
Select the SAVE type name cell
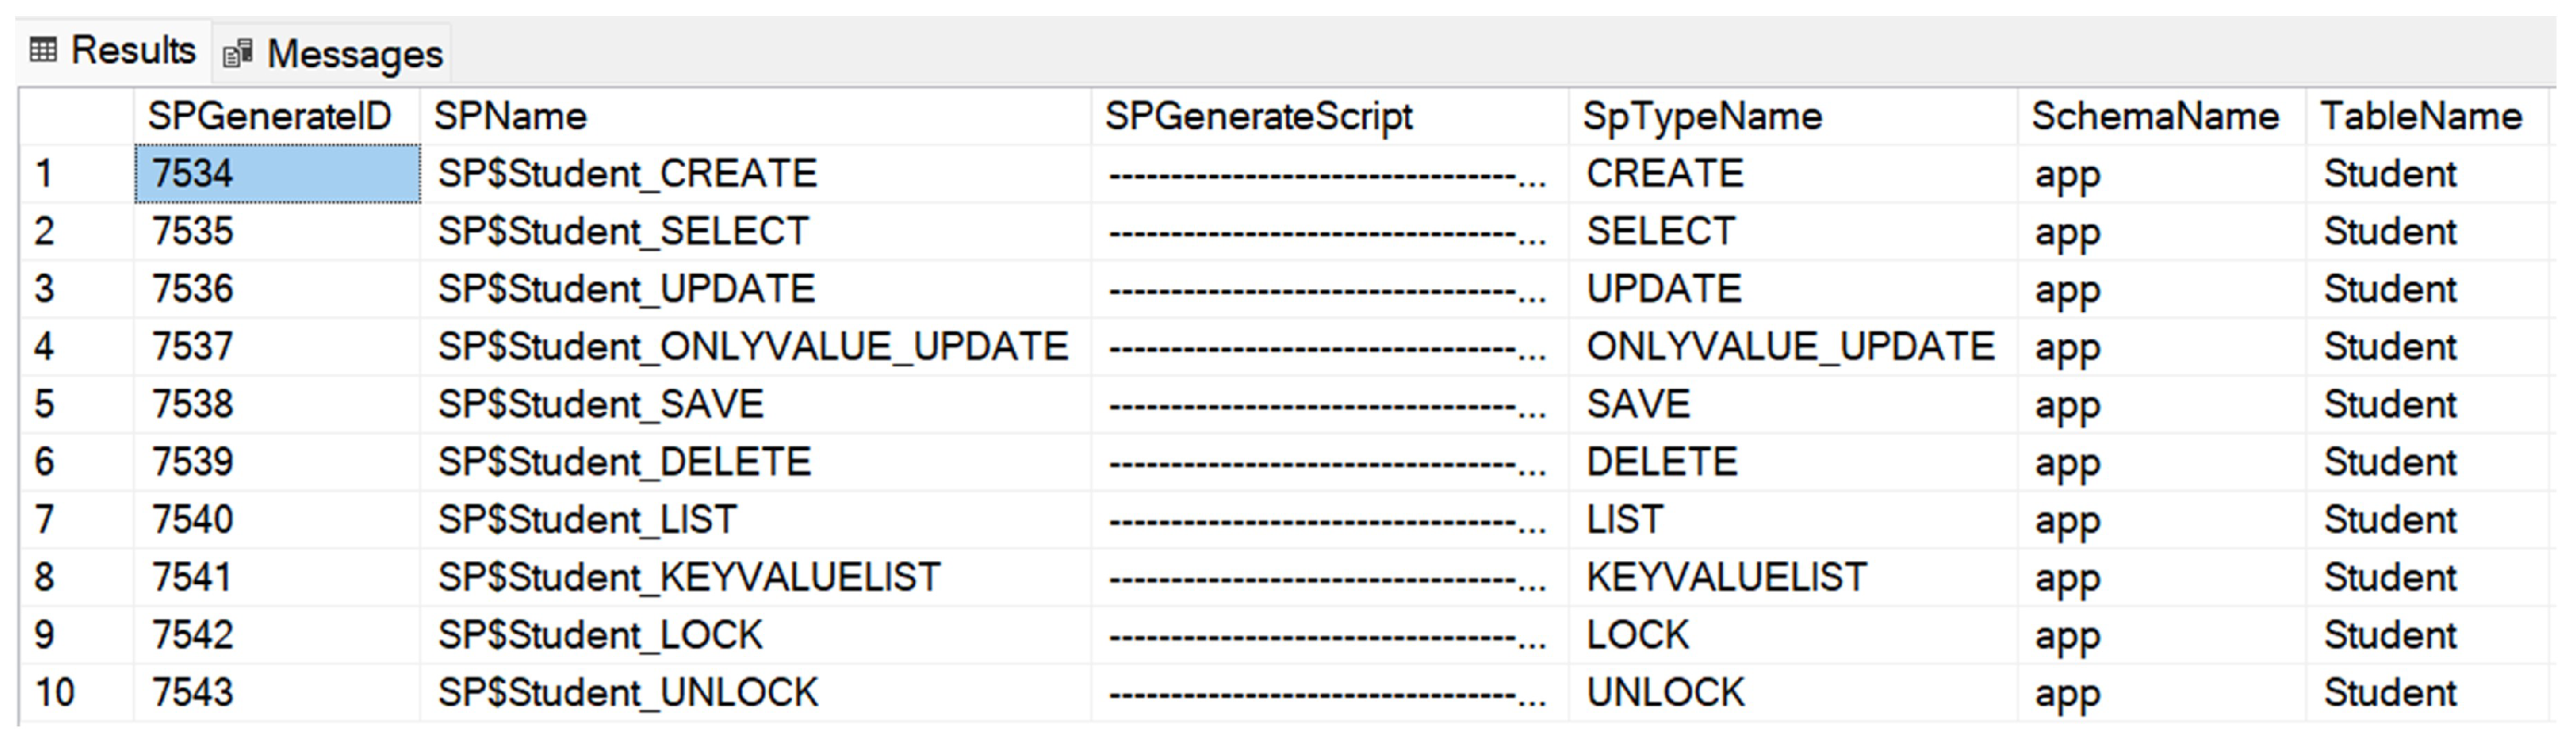[x=1638, y=405]
